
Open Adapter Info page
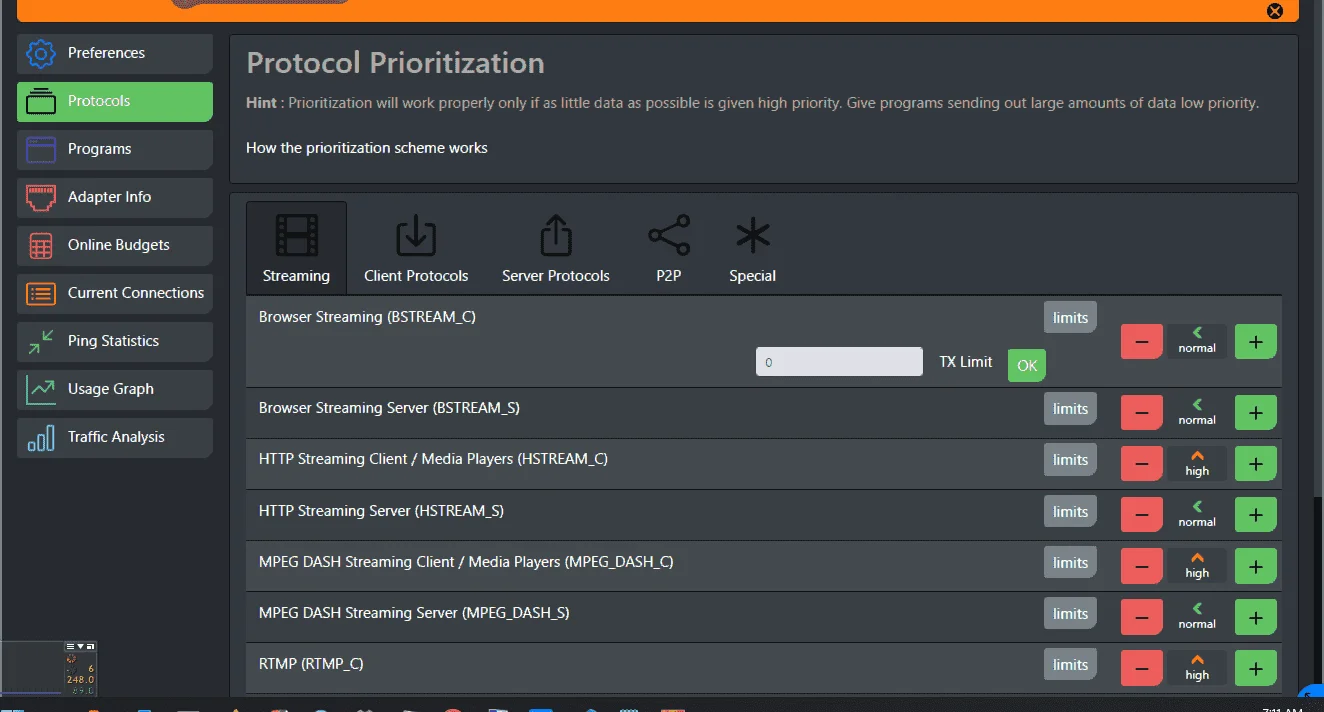tap(115, 197)
